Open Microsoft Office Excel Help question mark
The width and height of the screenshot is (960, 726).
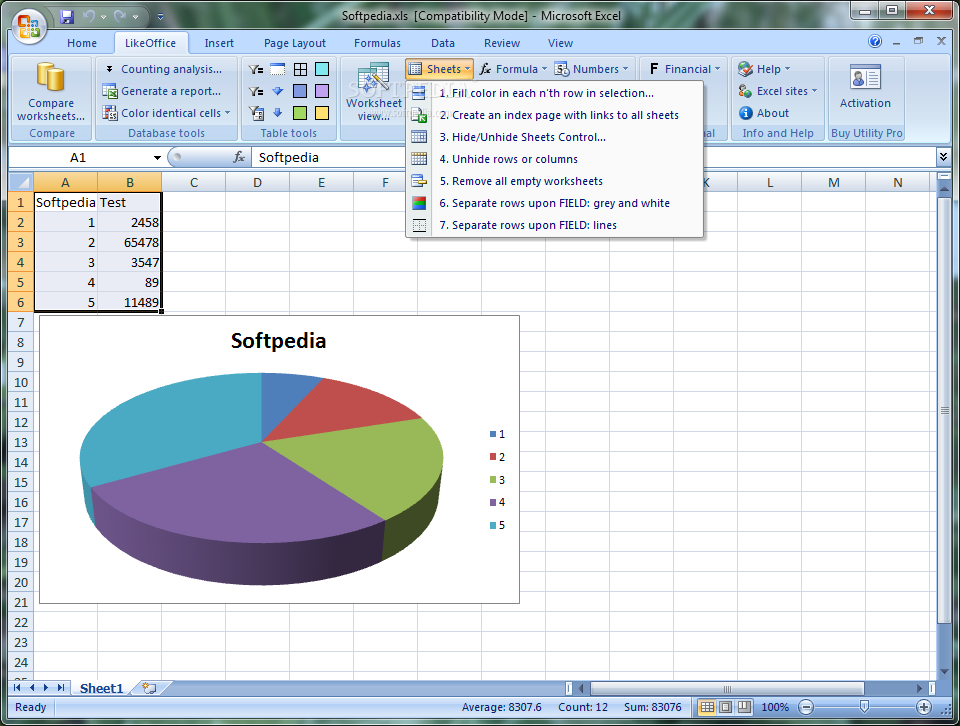[875, 42]
